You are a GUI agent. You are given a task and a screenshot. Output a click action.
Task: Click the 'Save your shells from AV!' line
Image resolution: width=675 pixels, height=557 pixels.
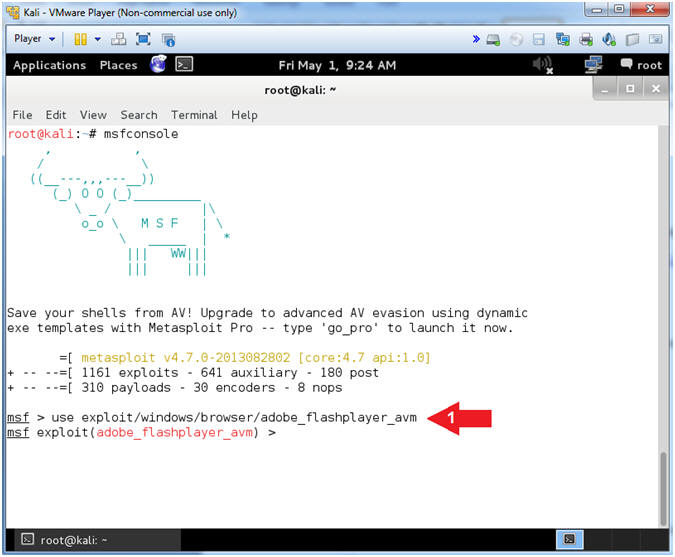pyautogui.click(x=267, y=313)
